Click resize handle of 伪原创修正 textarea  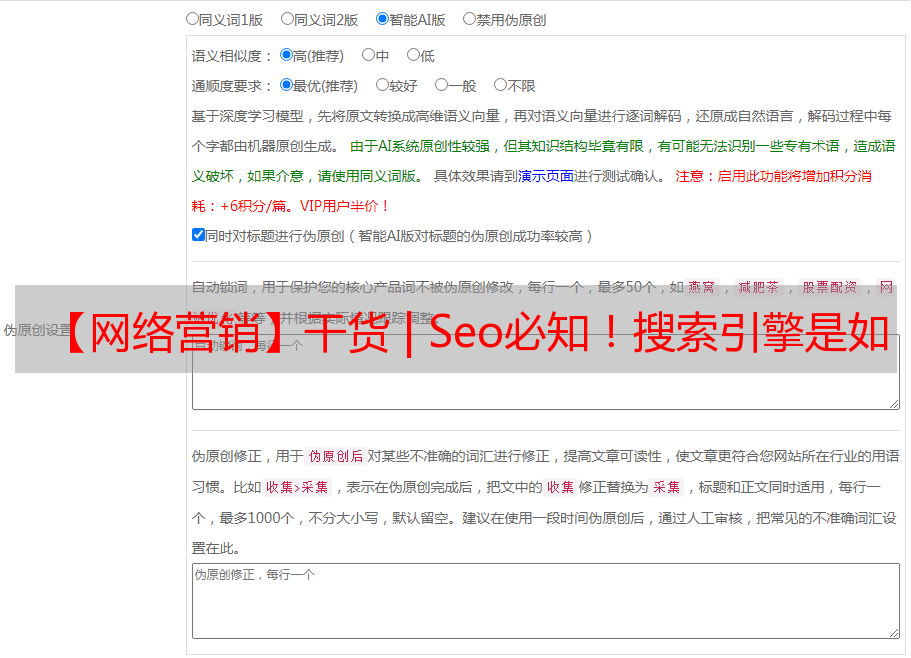point(894,633)
